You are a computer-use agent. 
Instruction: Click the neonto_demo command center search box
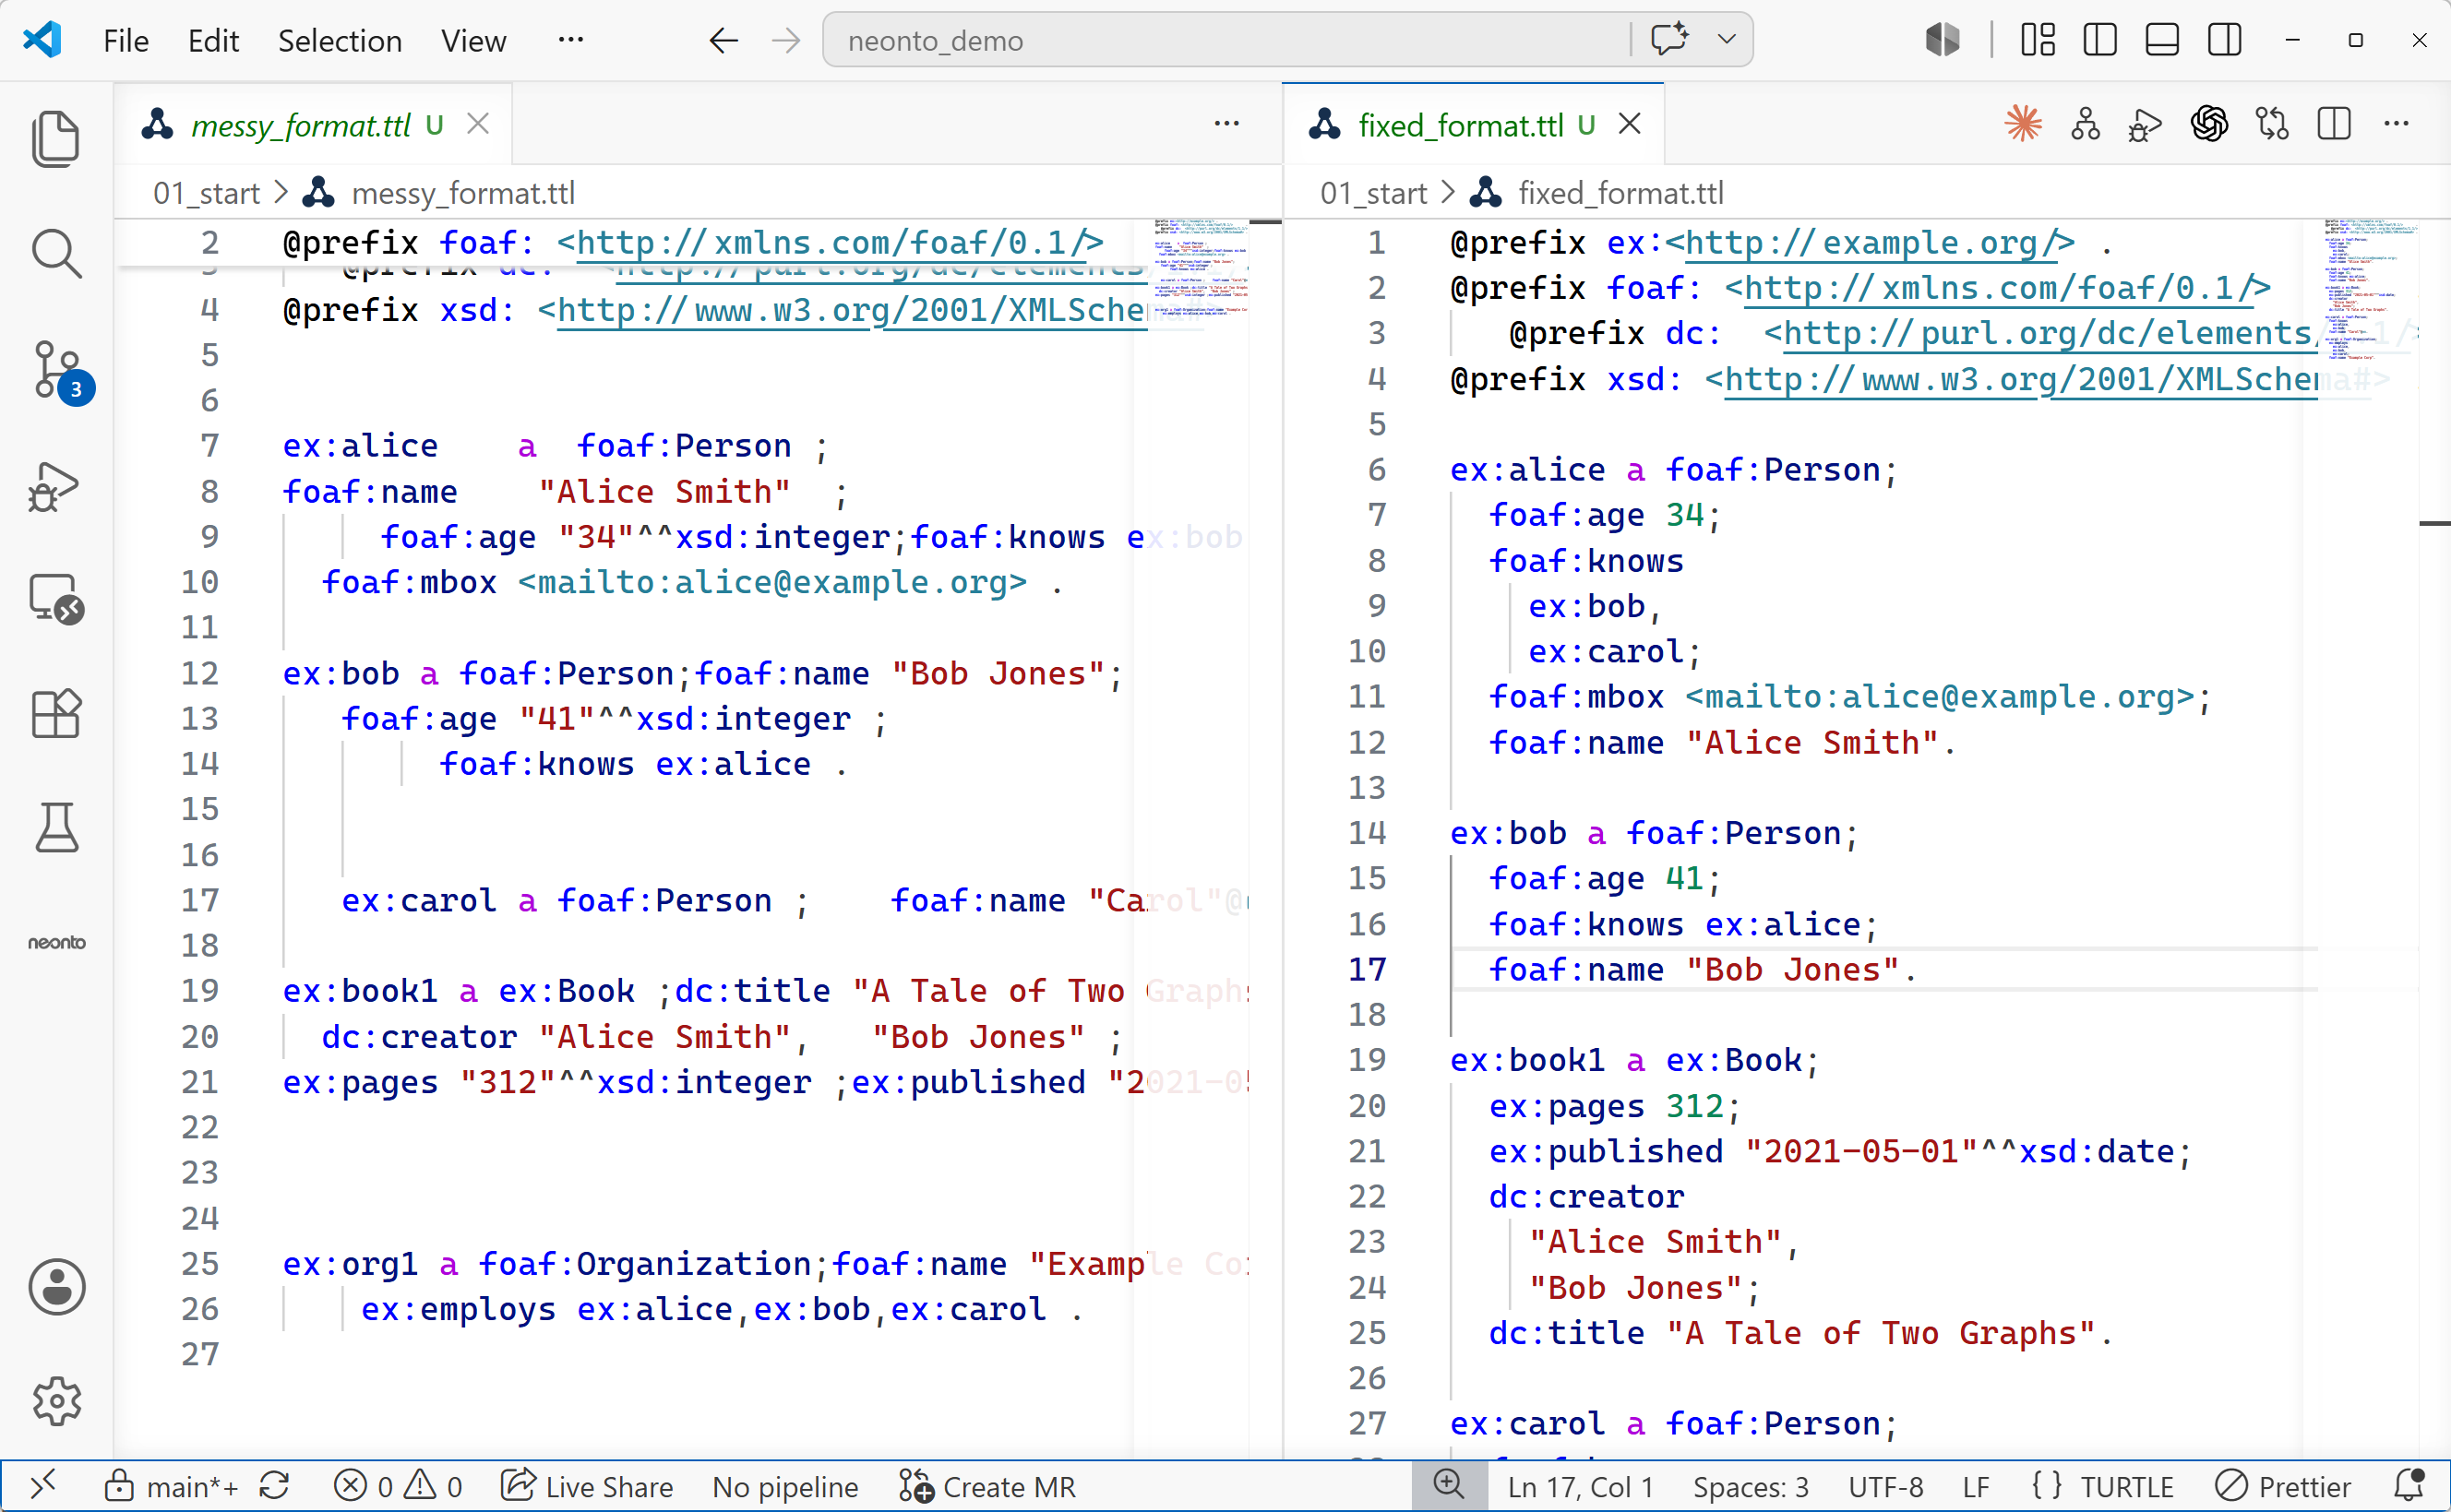tap(1226, 40)
